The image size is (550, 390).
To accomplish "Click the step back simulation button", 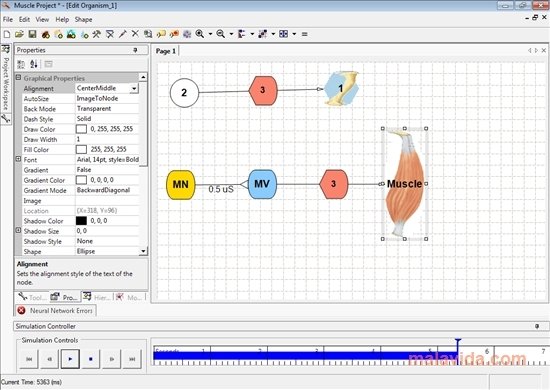I will click(x=50, y=359).
